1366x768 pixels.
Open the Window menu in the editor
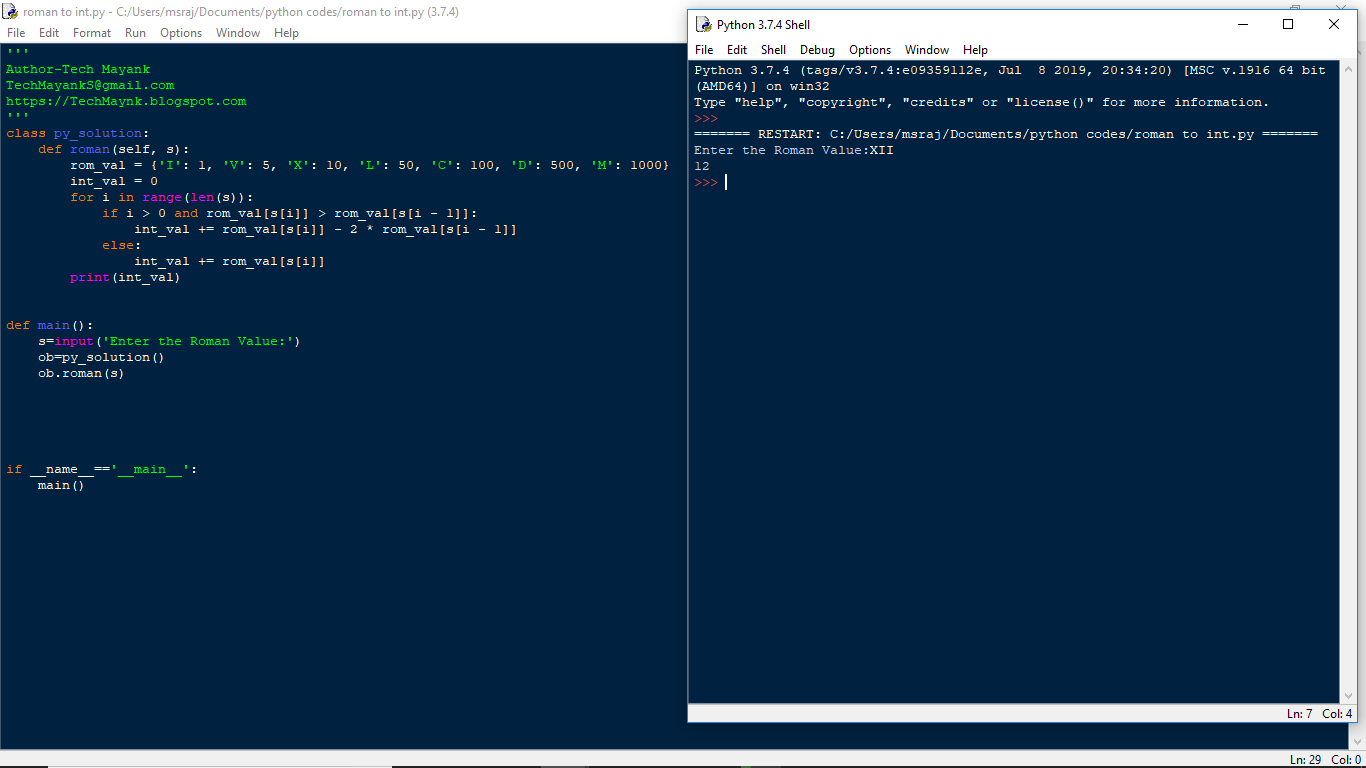[x=238, y=33]
